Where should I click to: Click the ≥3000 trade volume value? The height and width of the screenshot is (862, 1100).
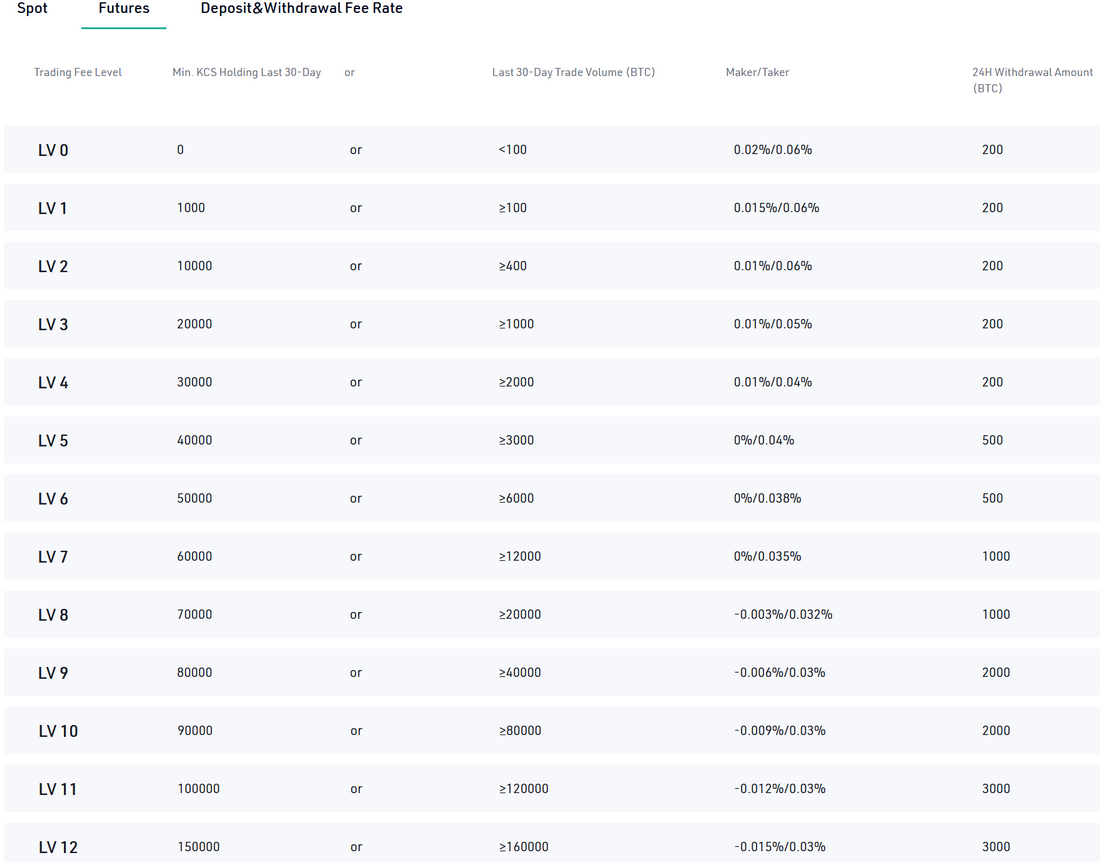click(x=516, y=440)
